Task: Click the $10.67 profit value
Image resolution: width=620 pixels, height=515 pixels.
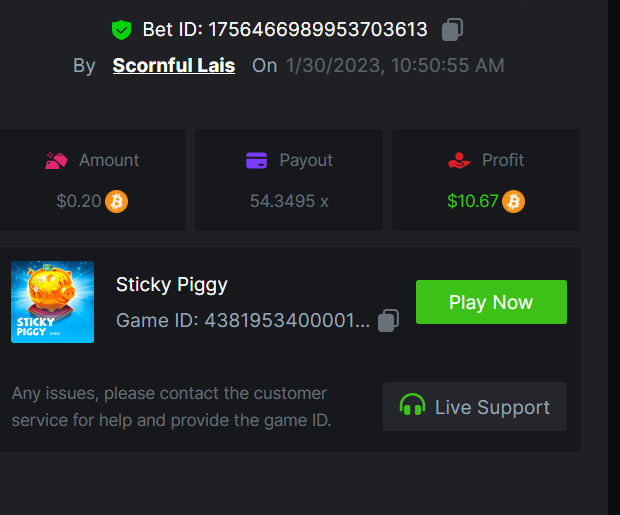Action: [x=473, y=202]
